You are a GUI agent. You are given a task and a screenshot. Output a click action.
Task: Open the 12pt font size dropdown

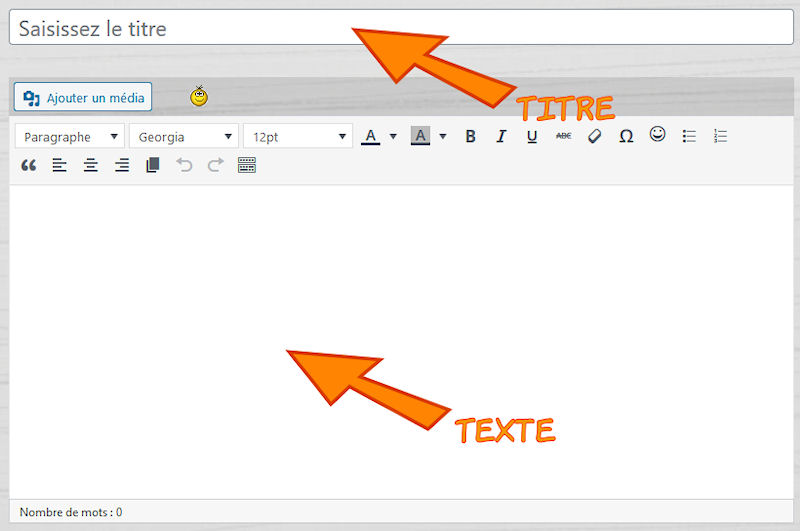tap(298, 137)
